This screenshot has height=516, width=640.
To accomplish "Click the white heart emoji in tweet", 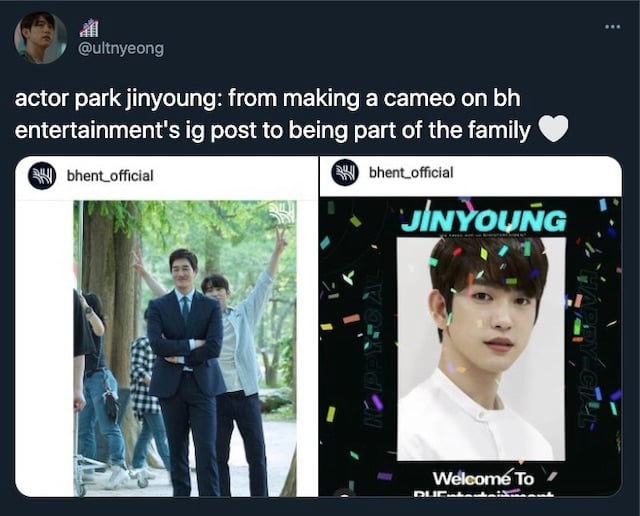I will pos(553,128).
